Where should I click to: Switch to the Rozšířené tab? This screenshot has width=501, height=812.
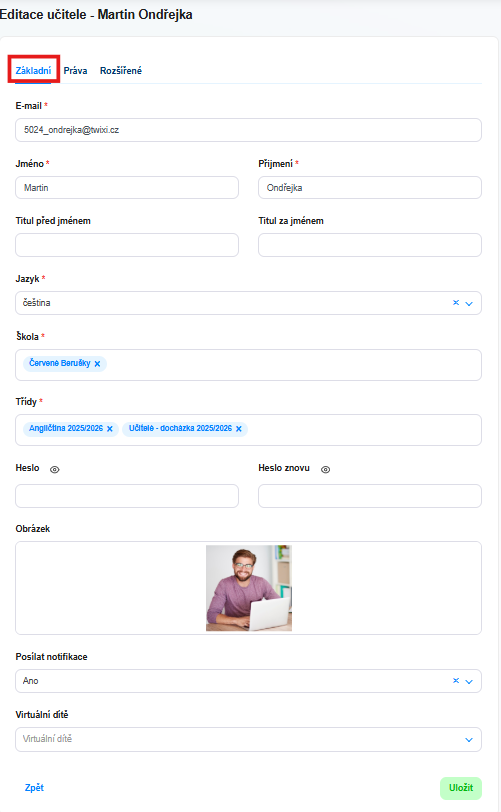click(121, 70)
